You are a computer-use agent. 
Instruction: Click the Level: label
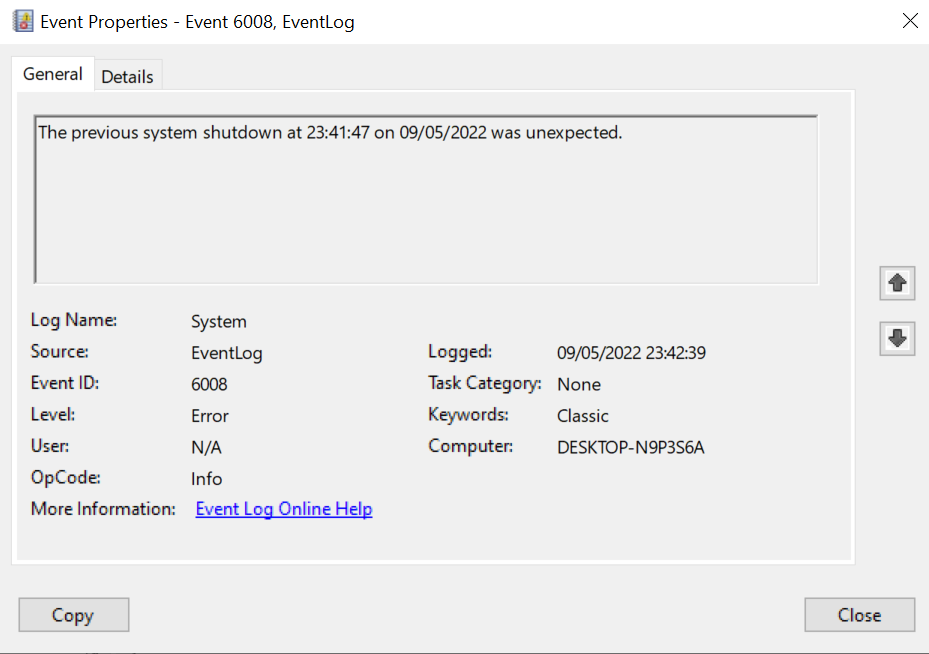pos(53,414)
